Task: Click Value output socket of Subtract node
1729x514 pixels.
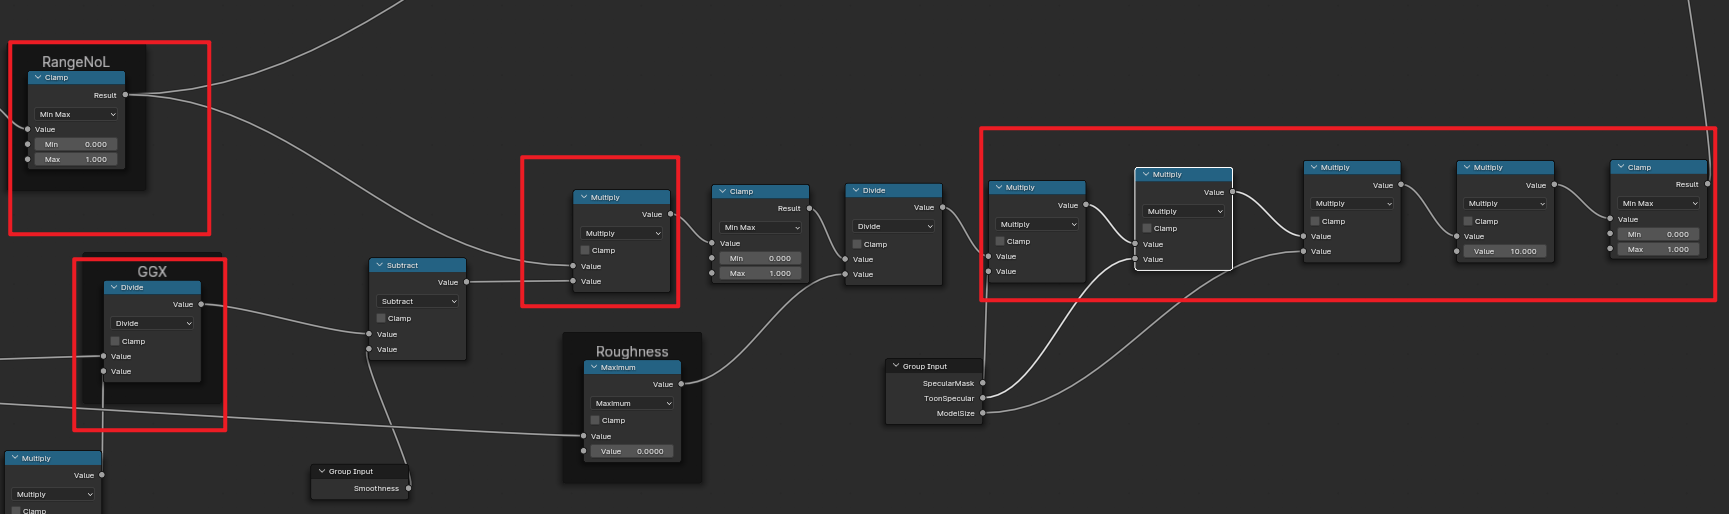Action: tap(466, 282)
